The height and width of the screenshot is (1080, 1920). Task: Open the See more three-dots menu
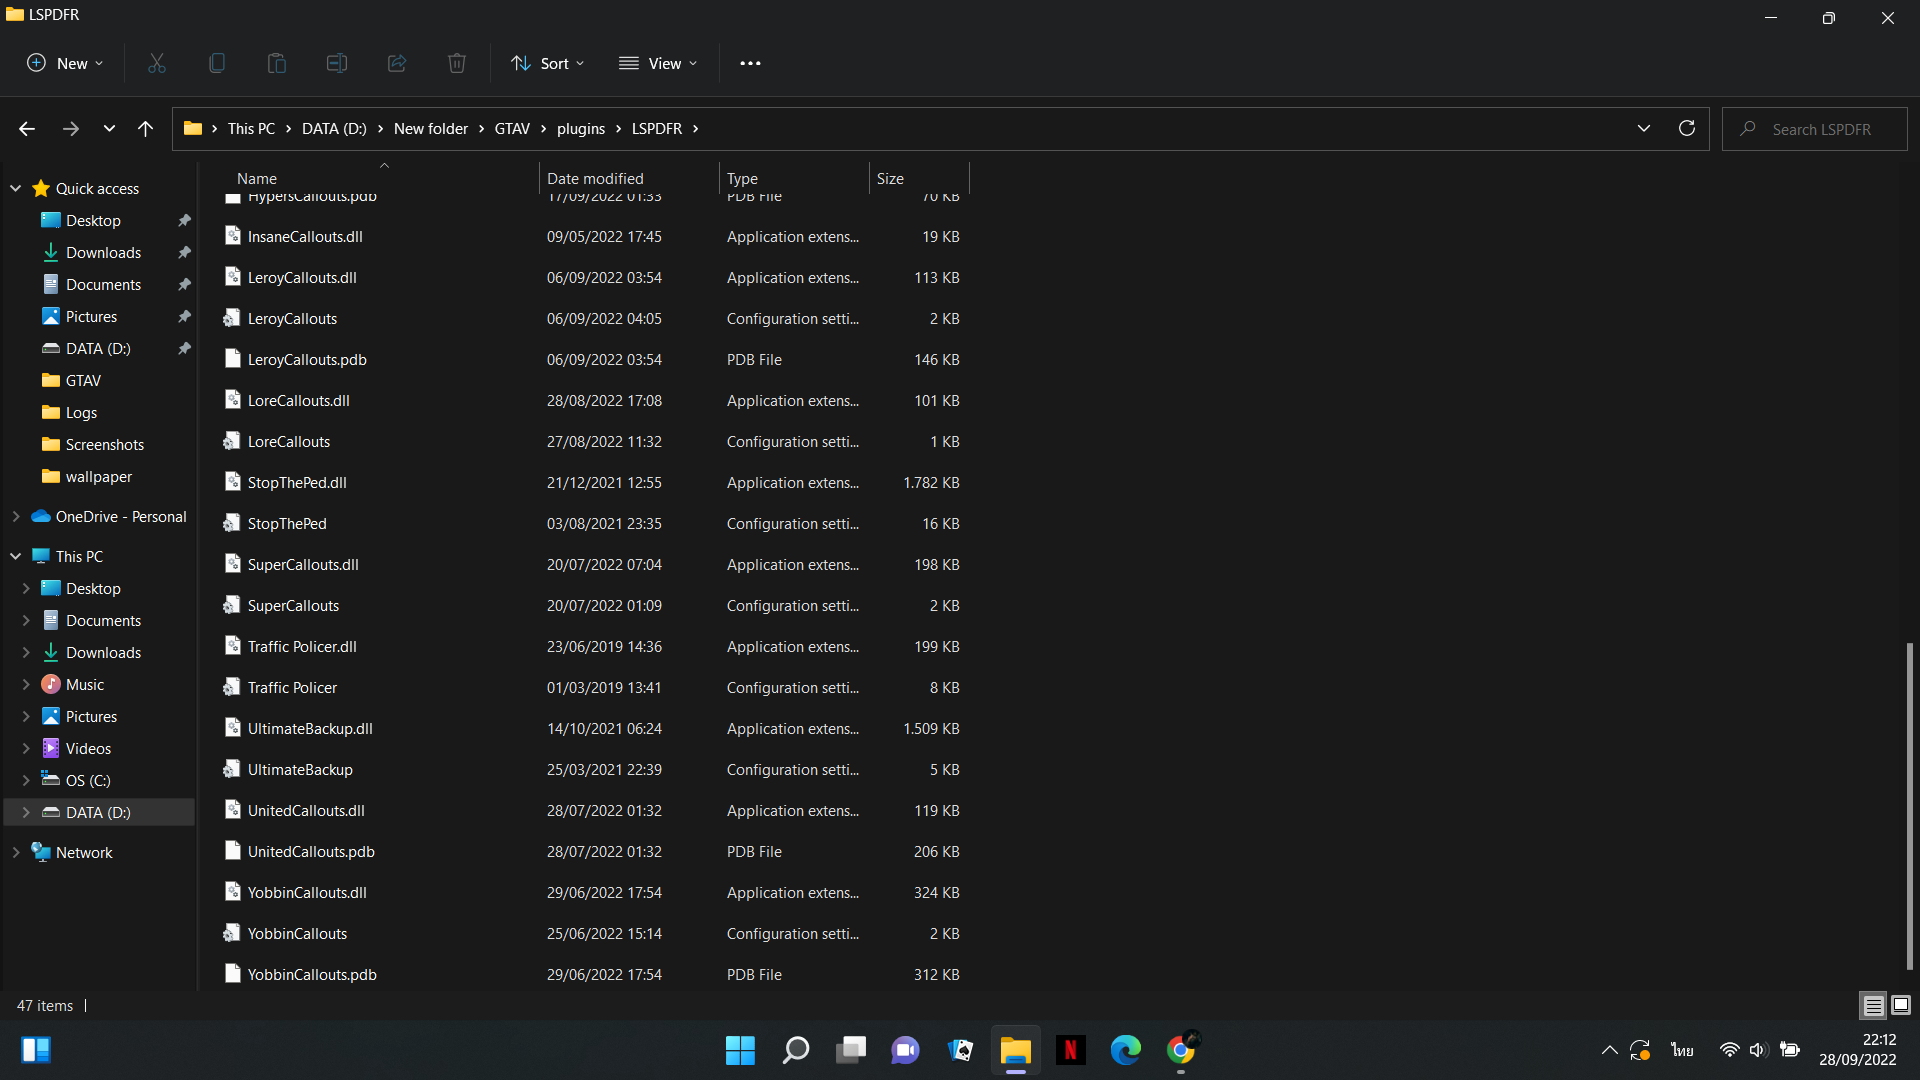pos(750,63)
